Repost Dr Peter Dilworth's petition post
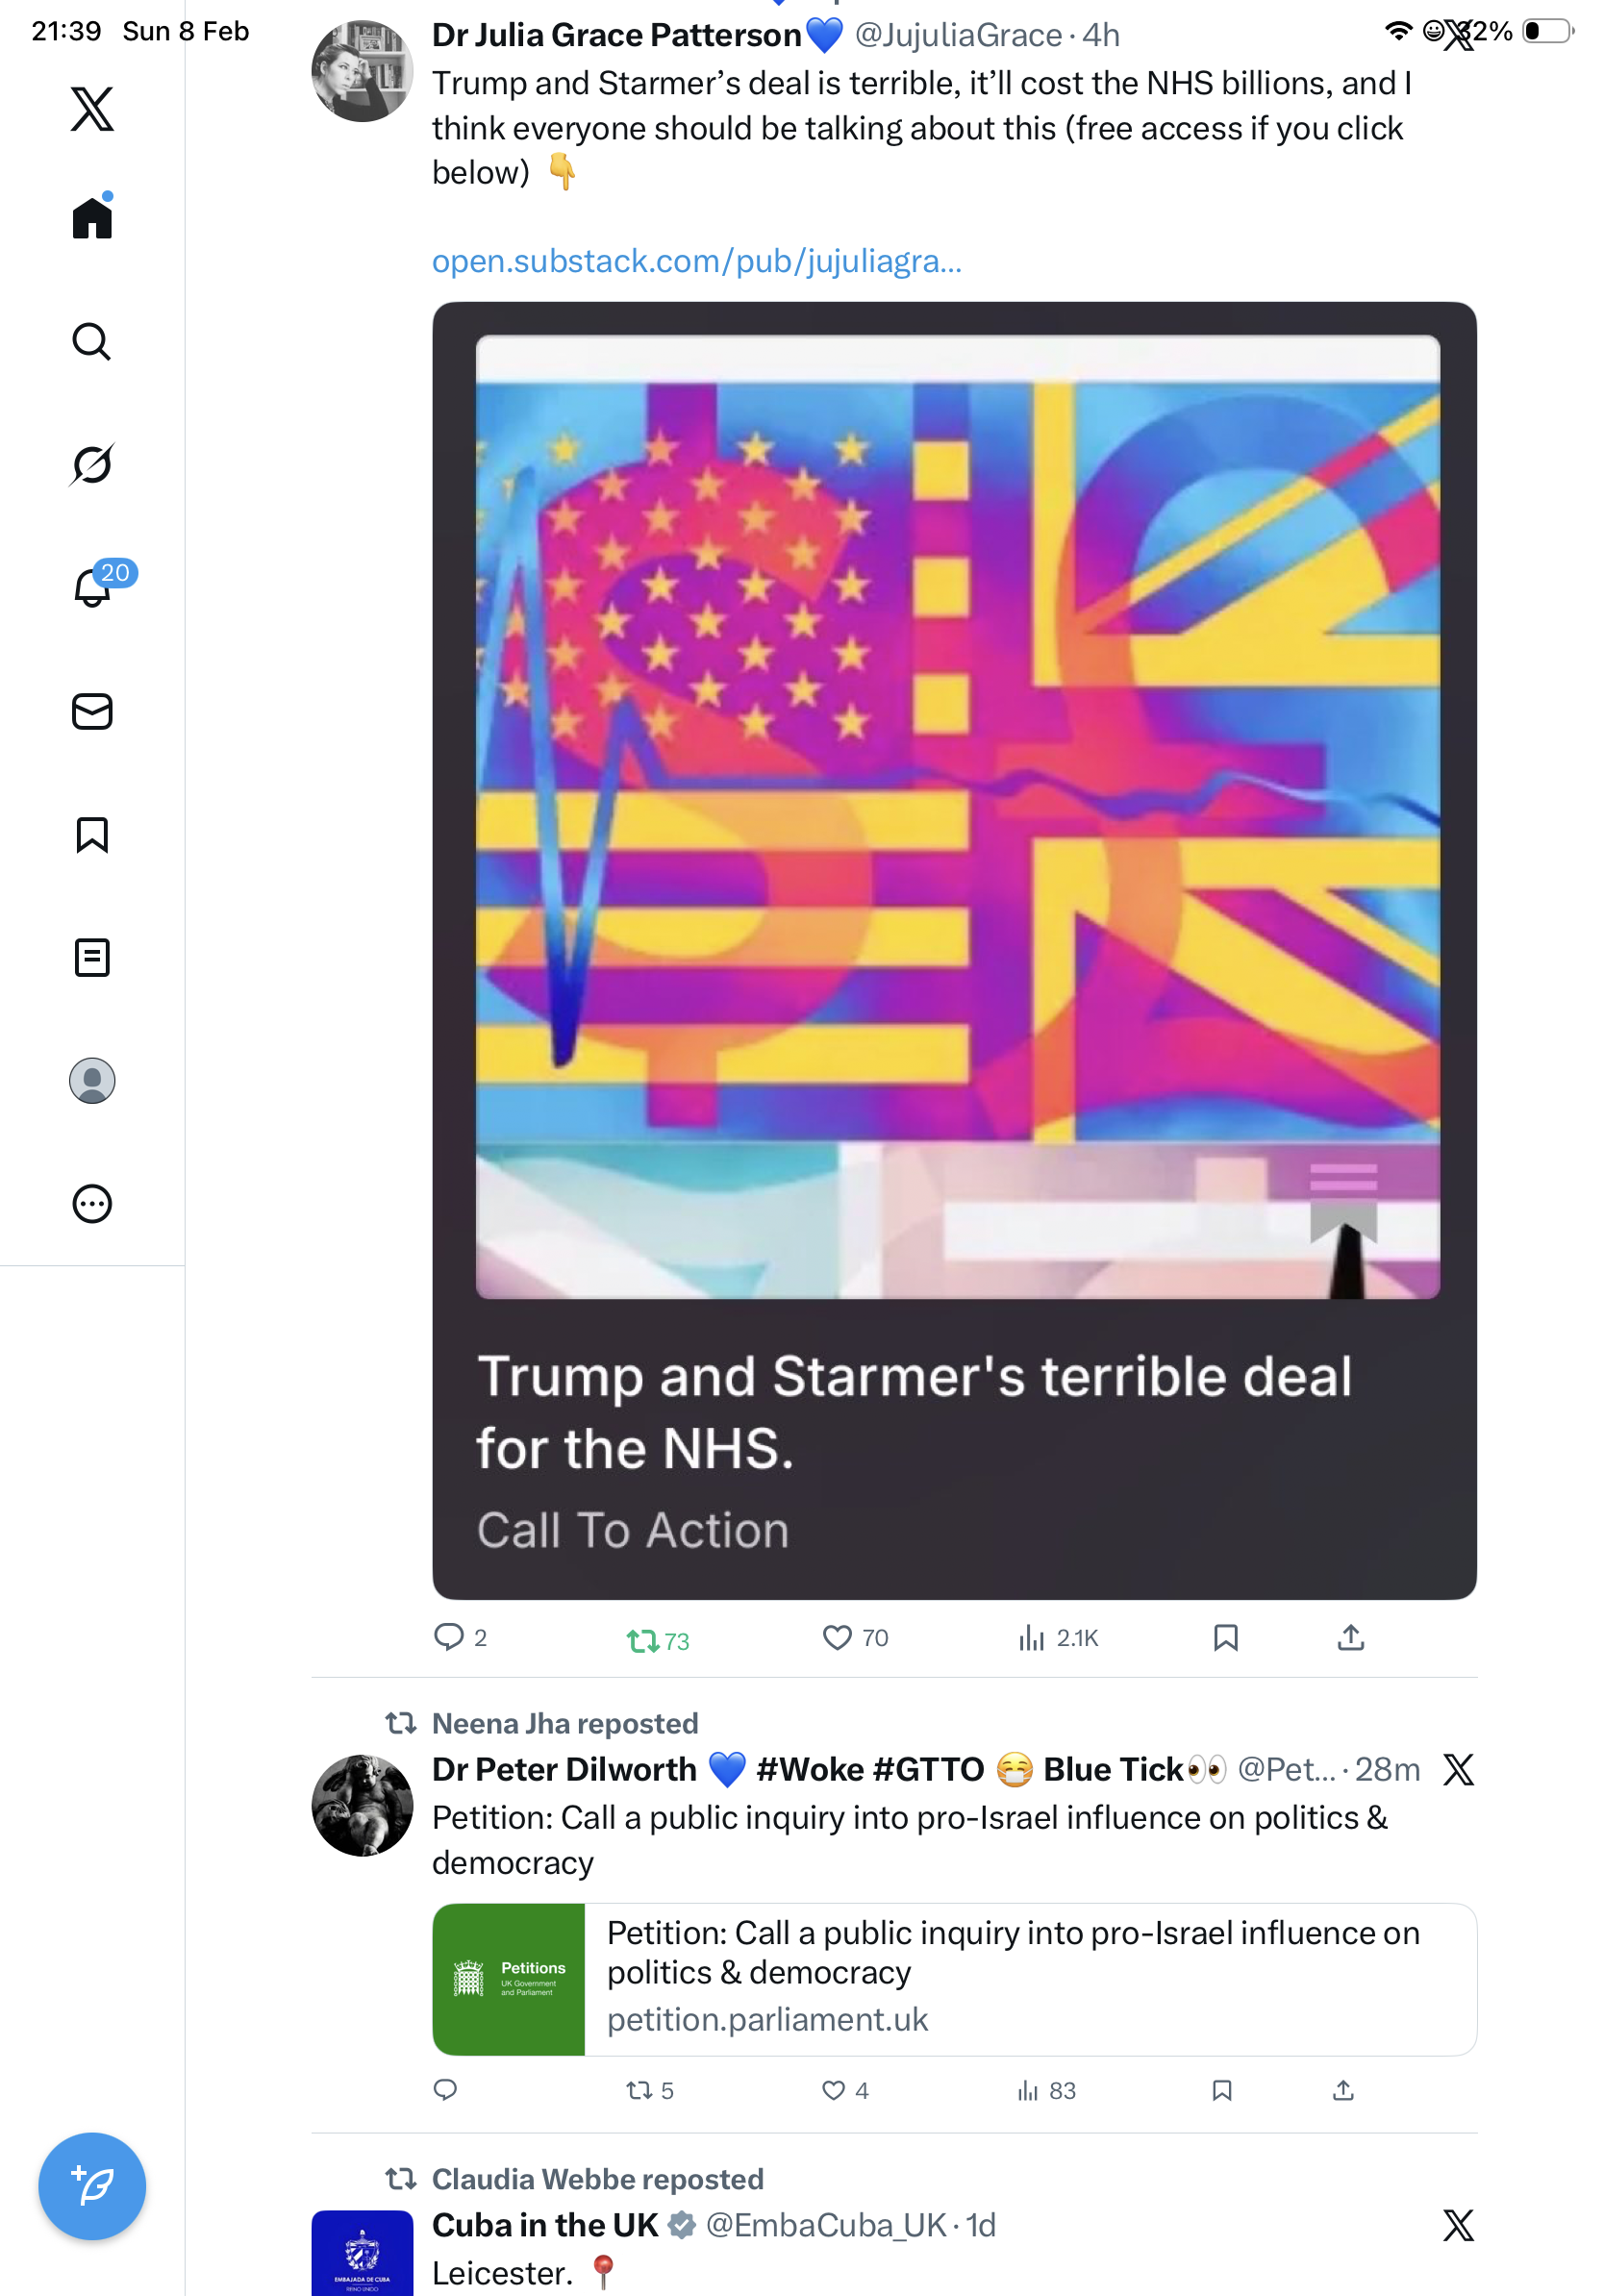Viewport: 1604px width, 2296px height. (639, 2090)
